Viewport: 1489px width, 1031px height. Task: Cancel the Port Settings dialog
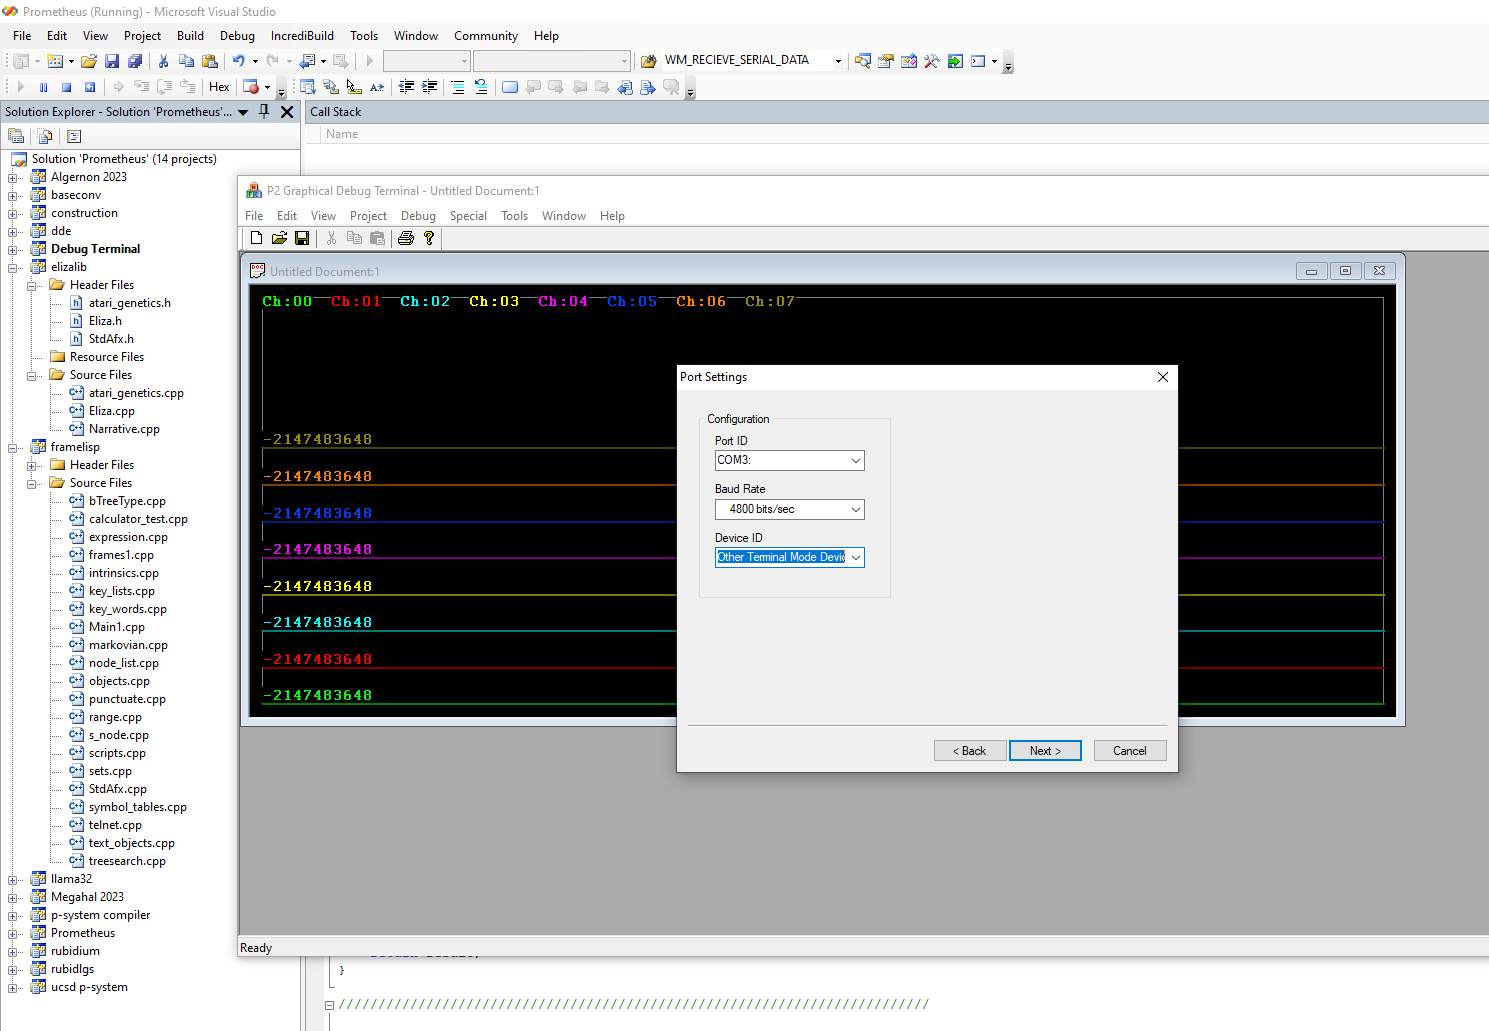(x=1129, y=751)
